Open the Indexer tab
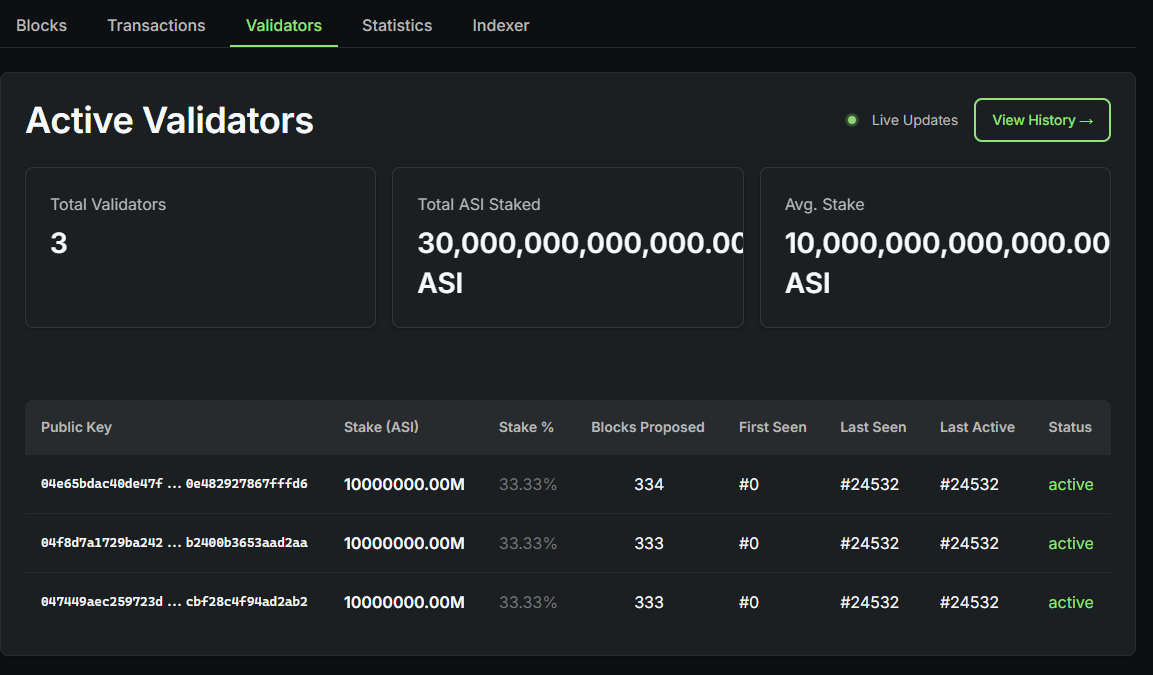The height and width of the screenshot is (675, 1153). point(500,25)
